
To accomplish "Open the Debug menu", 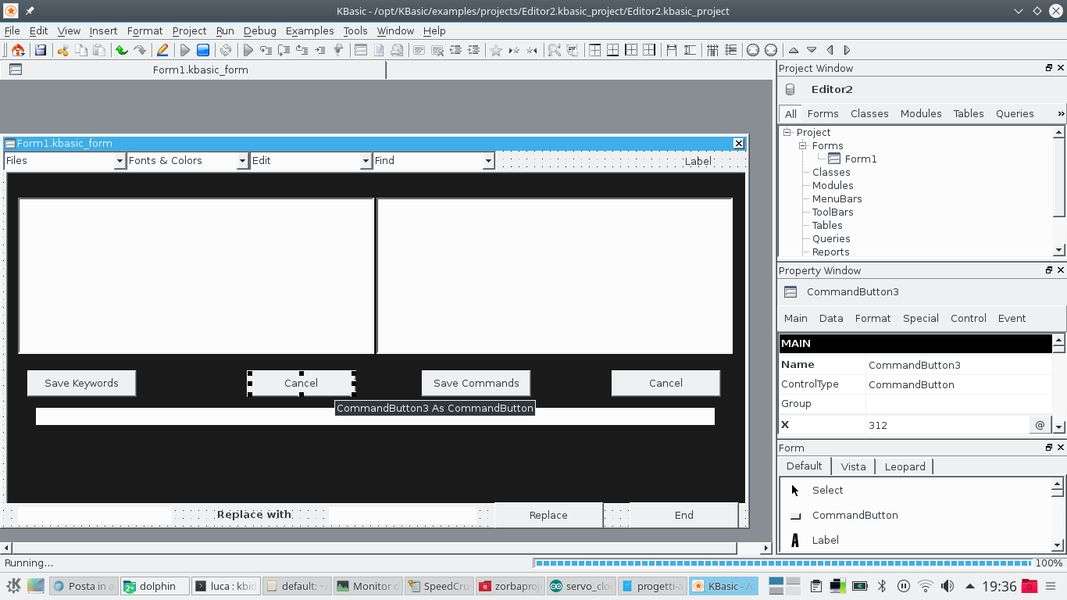I will (259, 31).
